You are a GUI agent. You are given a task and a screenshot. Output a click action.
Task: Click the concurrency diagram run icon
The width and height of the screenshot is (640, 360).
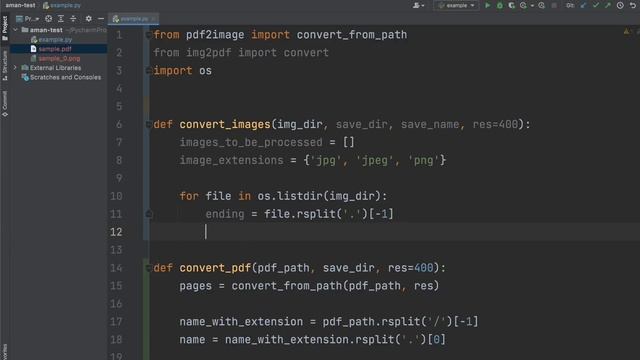point(542,5)
